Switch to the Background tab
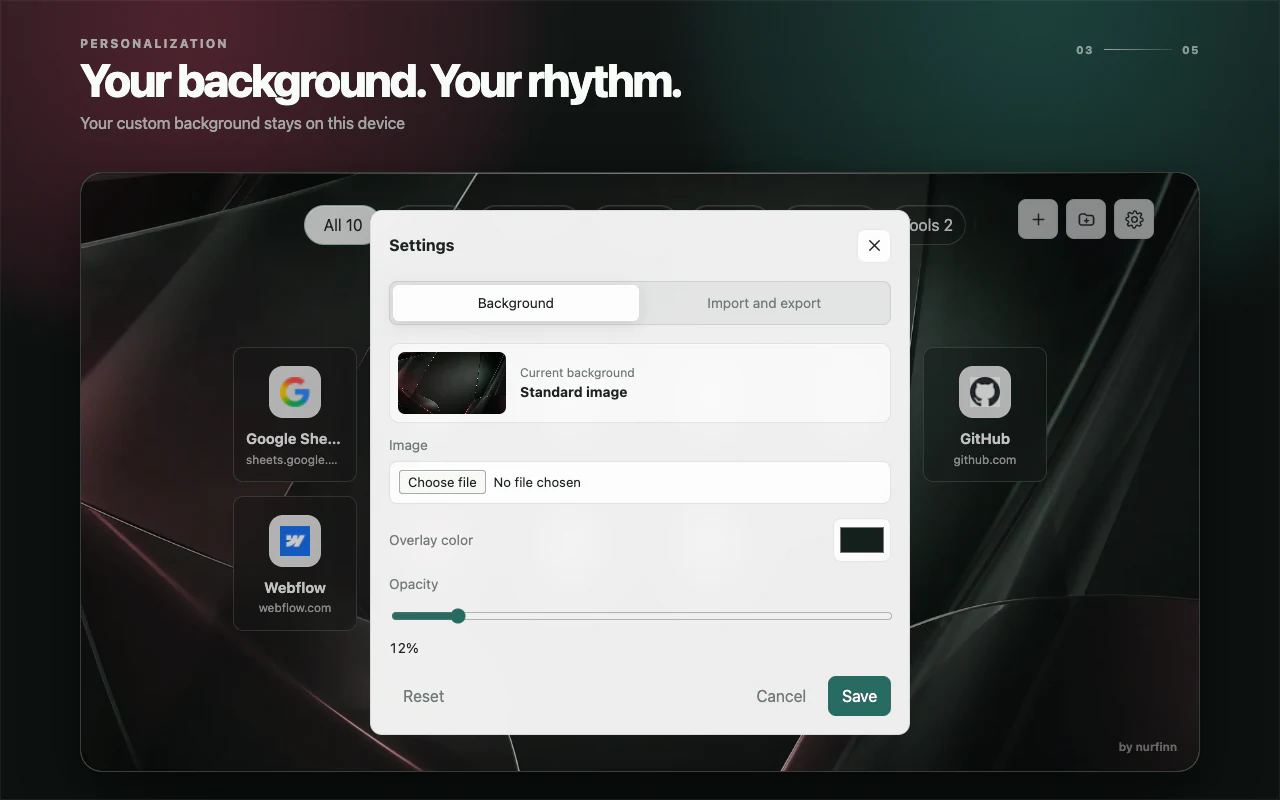1280x800 pixels. point(516,303)
